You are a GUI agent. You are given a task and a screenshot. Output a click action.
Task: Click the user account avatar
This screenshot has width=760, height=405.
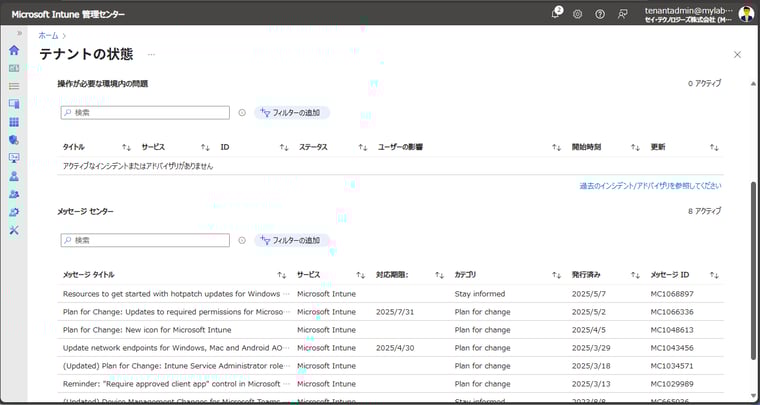[746, 14]
